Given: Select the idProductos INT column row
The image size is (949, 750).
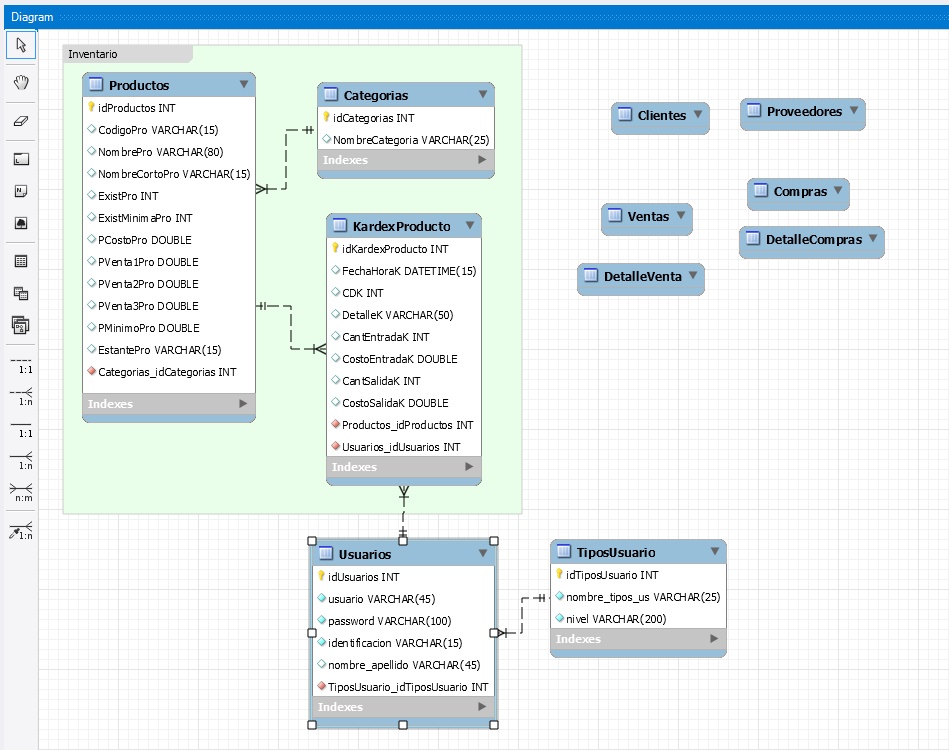Looking at the screenshot, I should (x=137, y=108).
